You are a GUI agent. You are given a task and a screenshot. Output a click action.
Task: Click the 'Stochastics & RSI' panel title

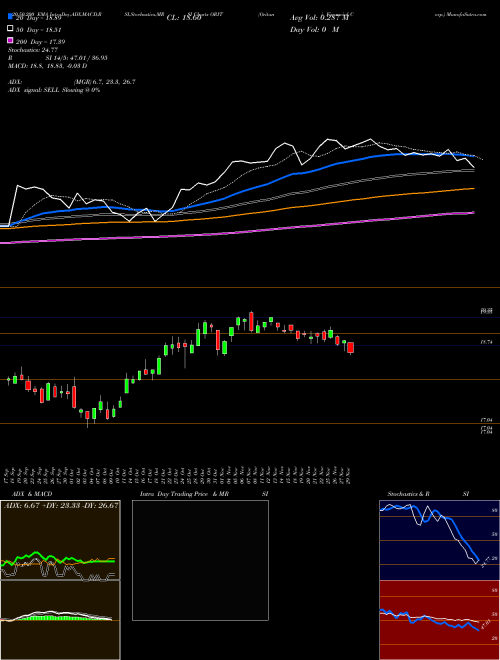pos(428,494)
